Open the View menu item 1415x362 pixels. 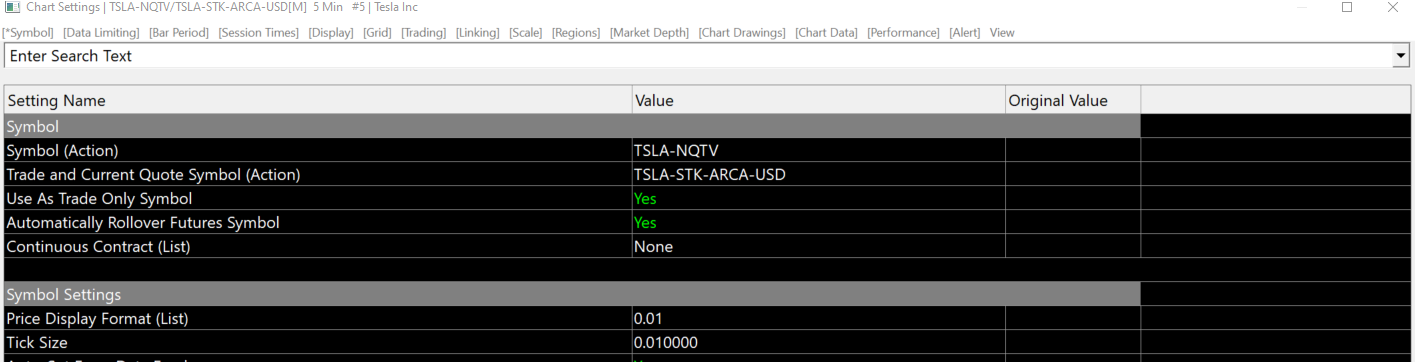[x=1002, y=33]
